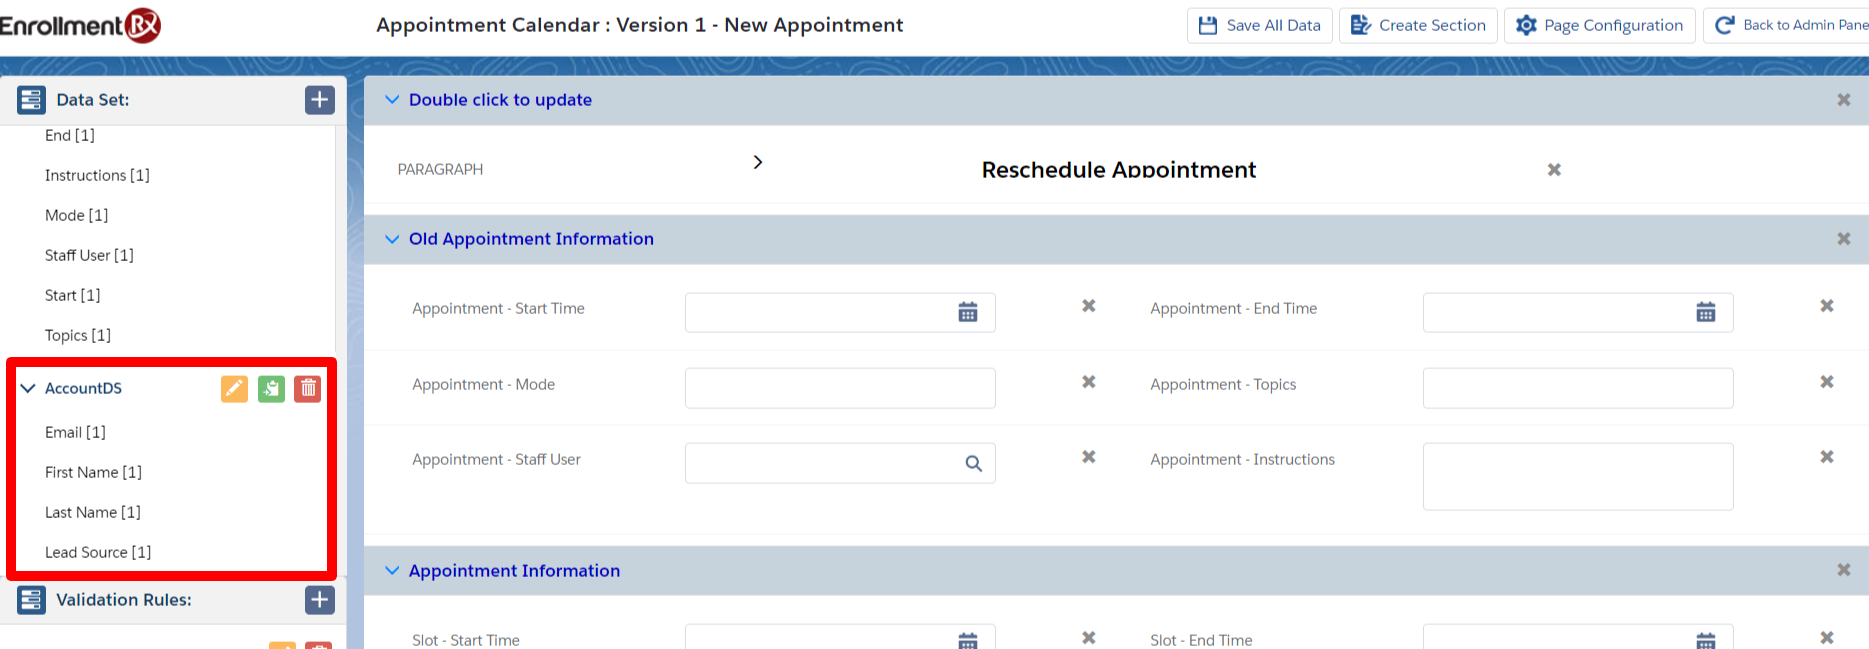Collapse the AccountDS data set tree
The image size is (1869, 649).
[x=28, y=388]
